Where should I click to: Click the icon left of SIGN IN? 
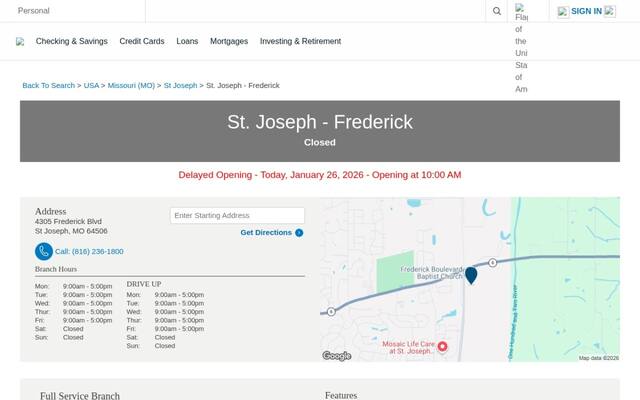[x=563, y=11]
